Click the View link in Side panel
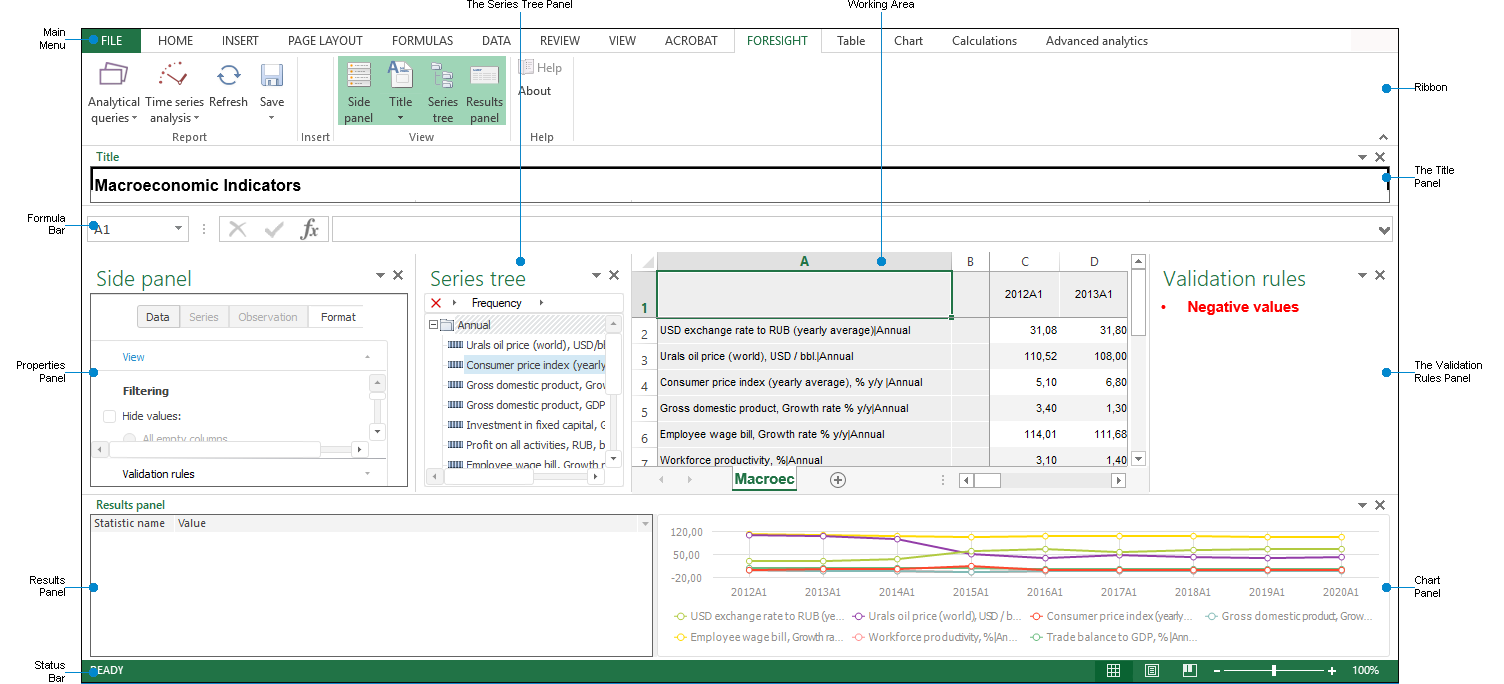This screenshot has width=1504, height=684. [x=133, y=356]
